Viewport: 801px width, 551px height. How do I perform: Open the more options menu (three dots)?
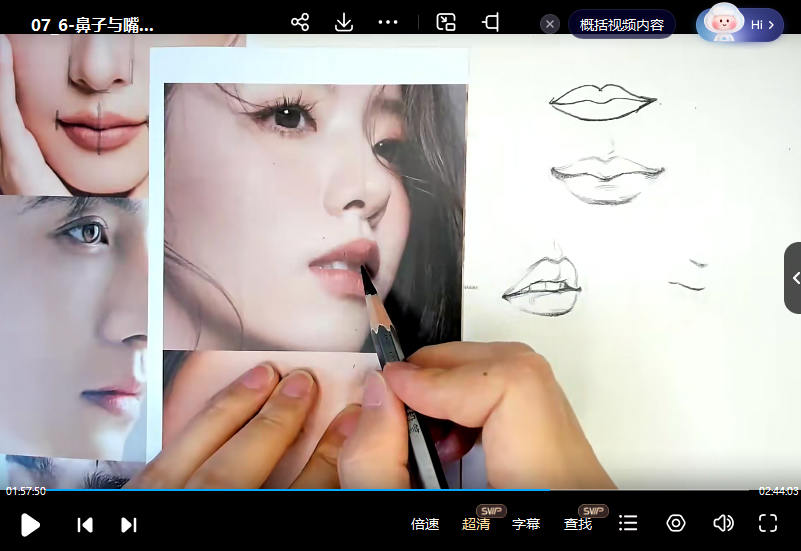388,22
